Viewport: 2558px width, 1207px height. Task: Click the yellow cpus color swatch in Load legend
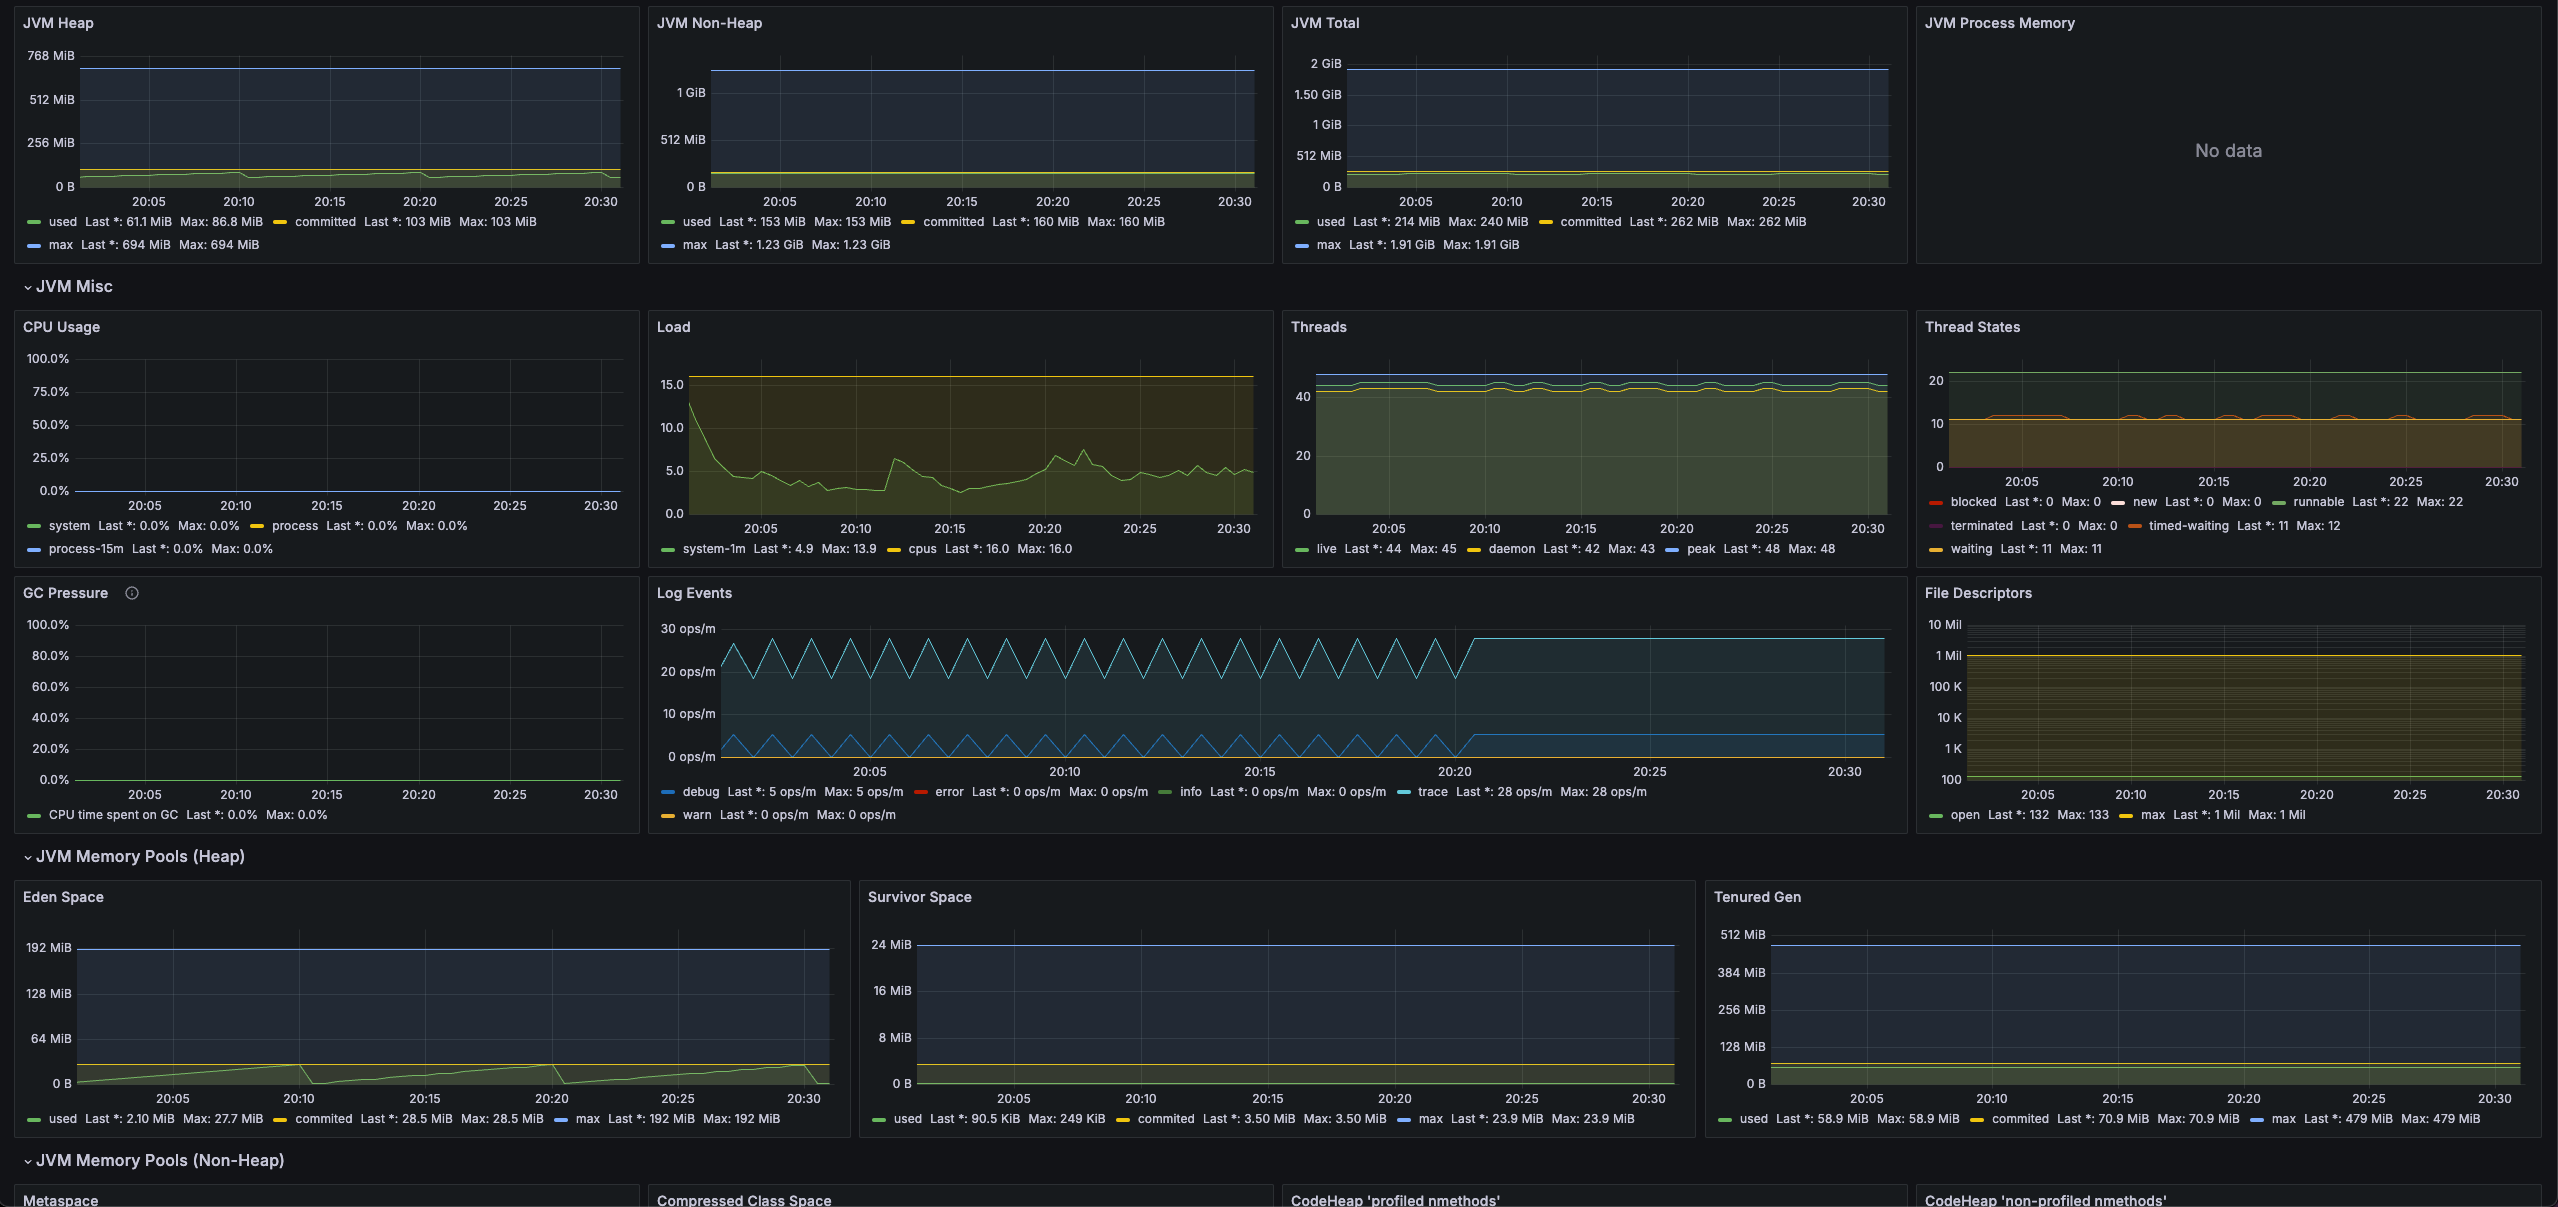pyautogui.click(x=894, y=549)
